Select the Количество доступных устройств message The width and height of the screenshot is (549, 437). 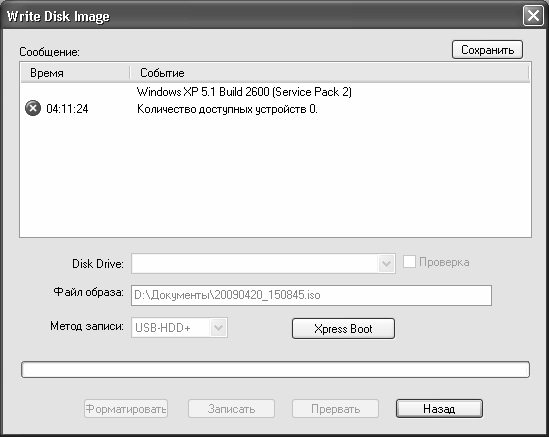tap(227, 109)
